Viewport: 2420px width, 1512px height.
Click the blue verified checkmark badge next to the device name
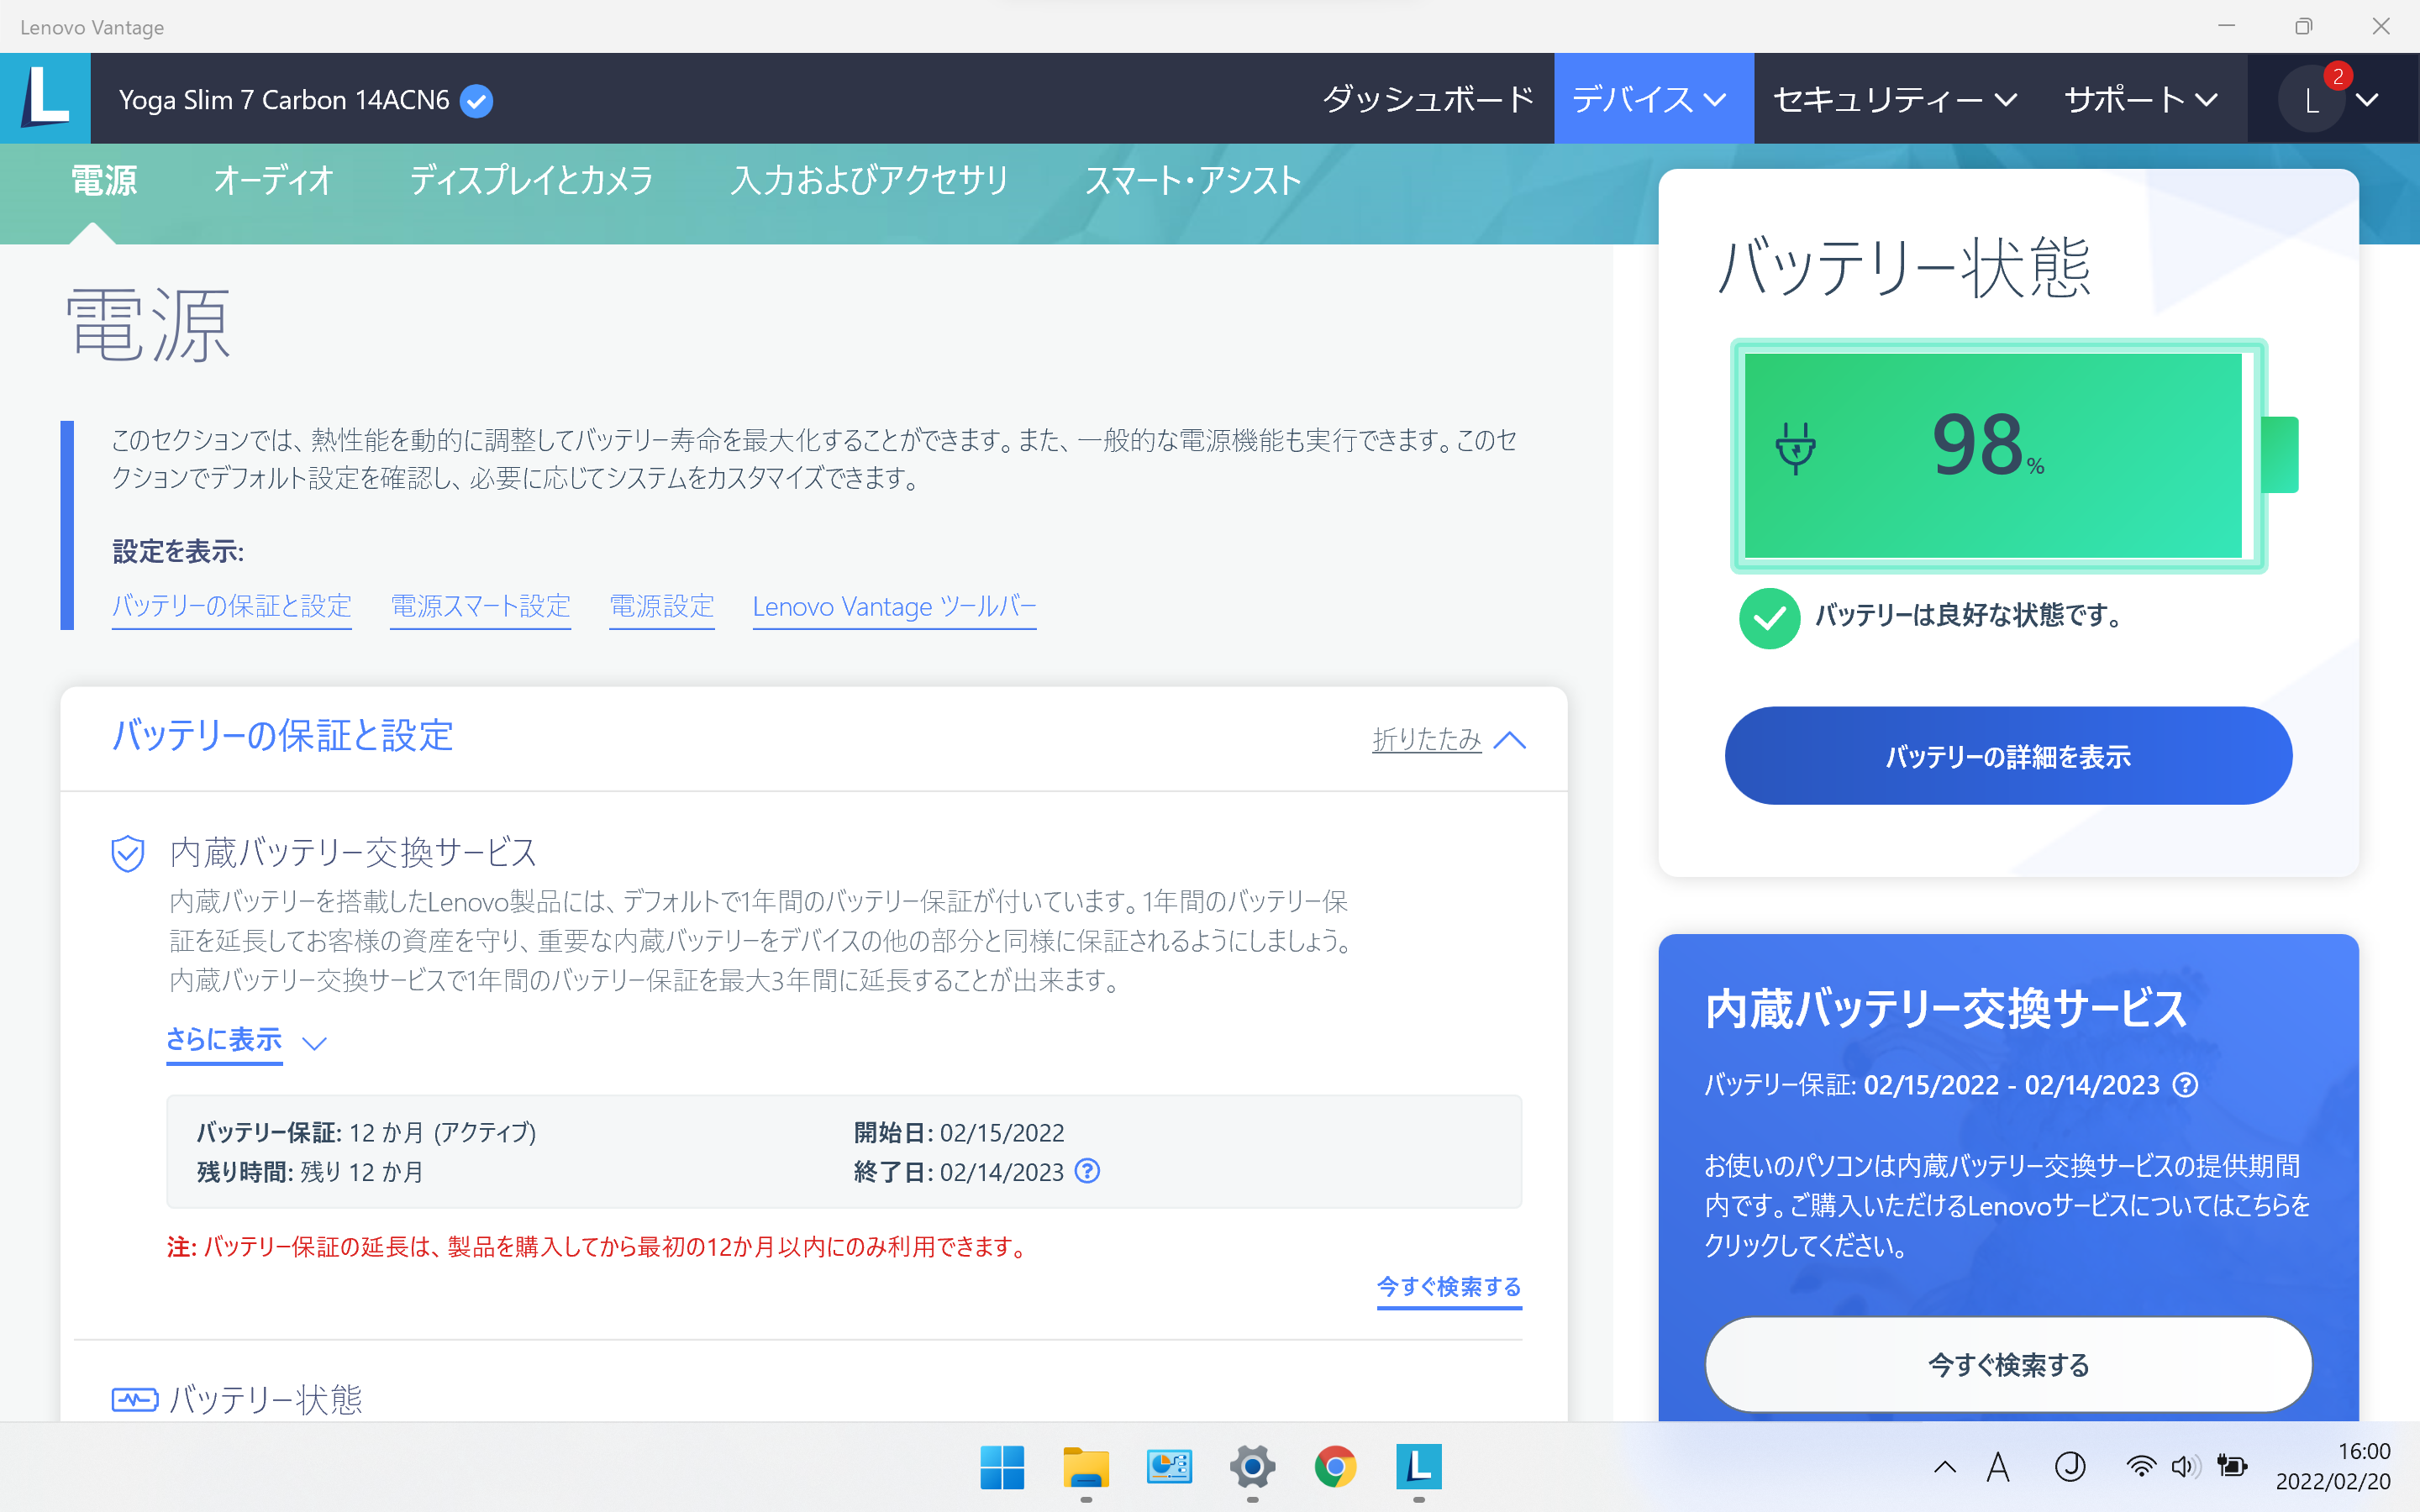pyautogui.click(x=476, y=100)
